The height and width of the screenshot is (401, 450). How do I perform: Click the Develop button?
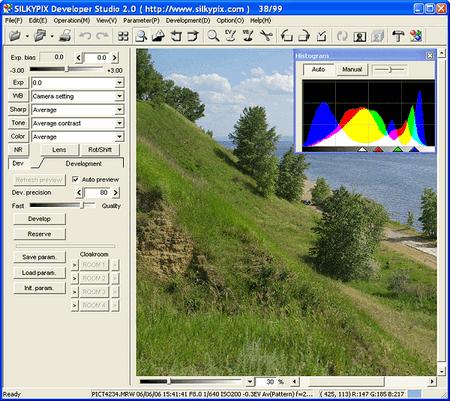[x=39, y=219]
